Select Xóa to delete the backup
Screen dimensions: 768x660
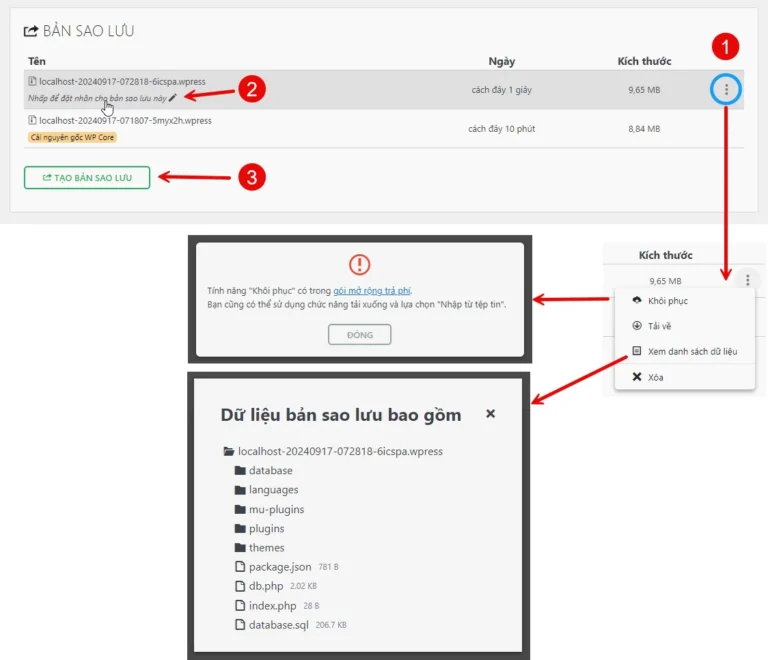click(x=655, y=377)
